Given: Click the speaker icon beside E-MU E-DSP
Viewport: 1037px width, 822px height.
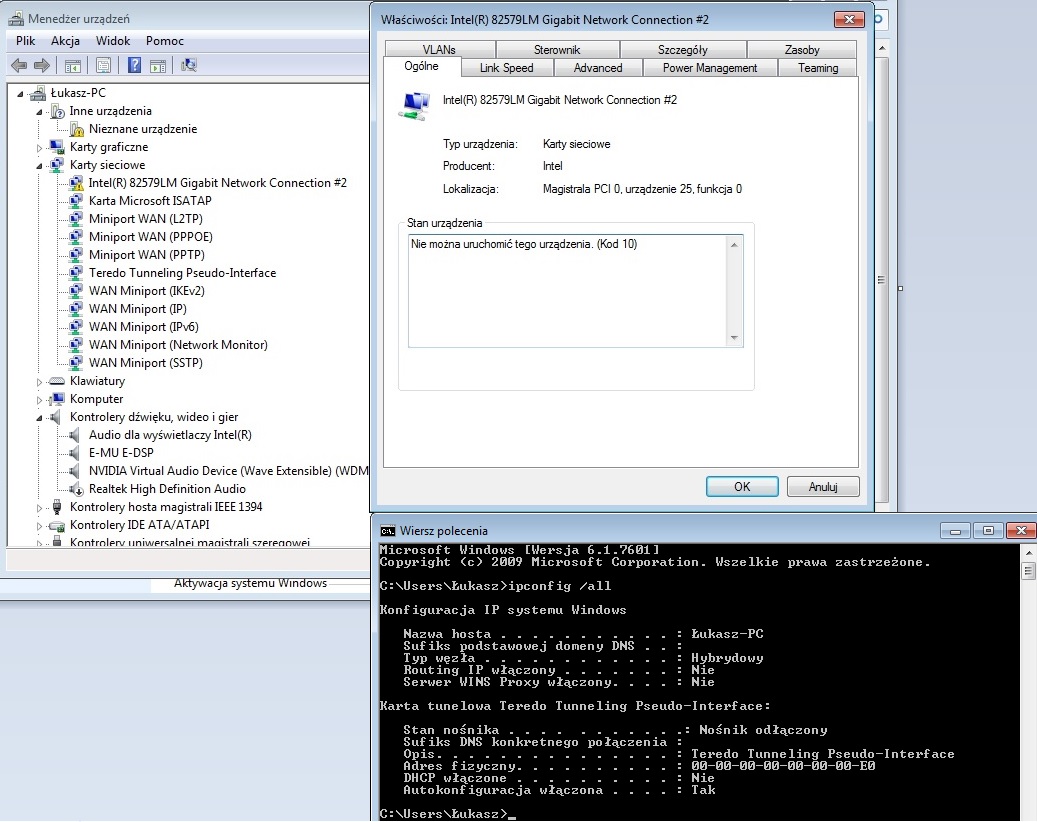Looking at the screenshot, I should click(x=75, y=453).
